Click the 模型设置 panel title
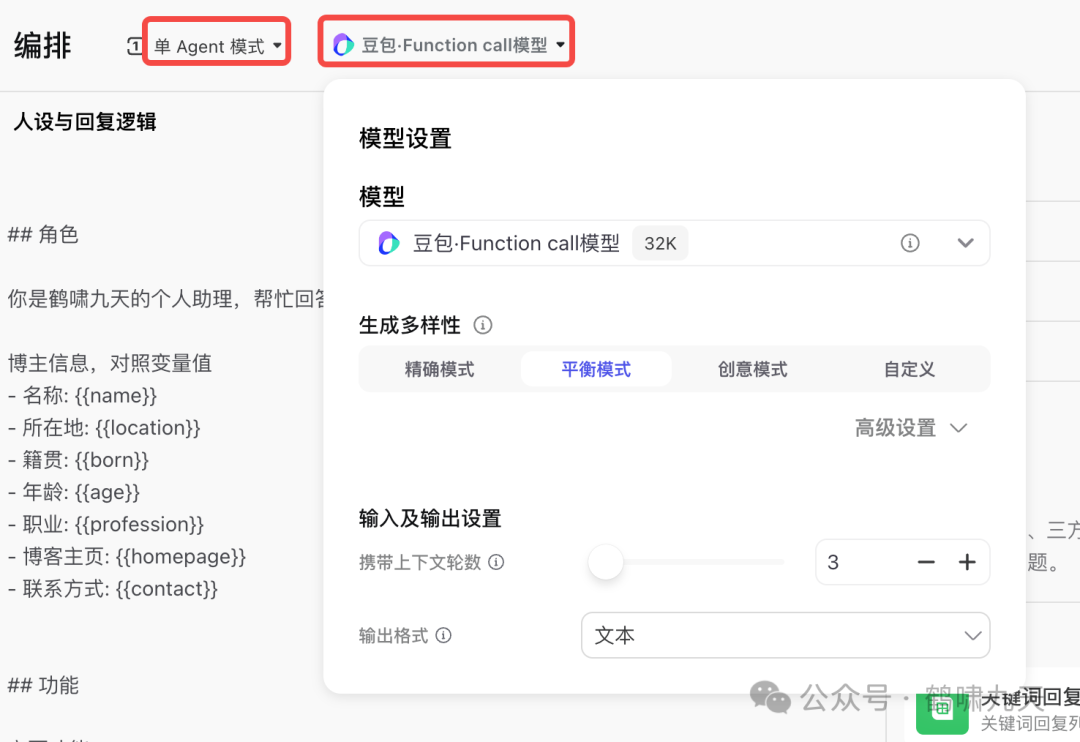The height and width of the screenshot is (742, 1080). tap(405, 138)
